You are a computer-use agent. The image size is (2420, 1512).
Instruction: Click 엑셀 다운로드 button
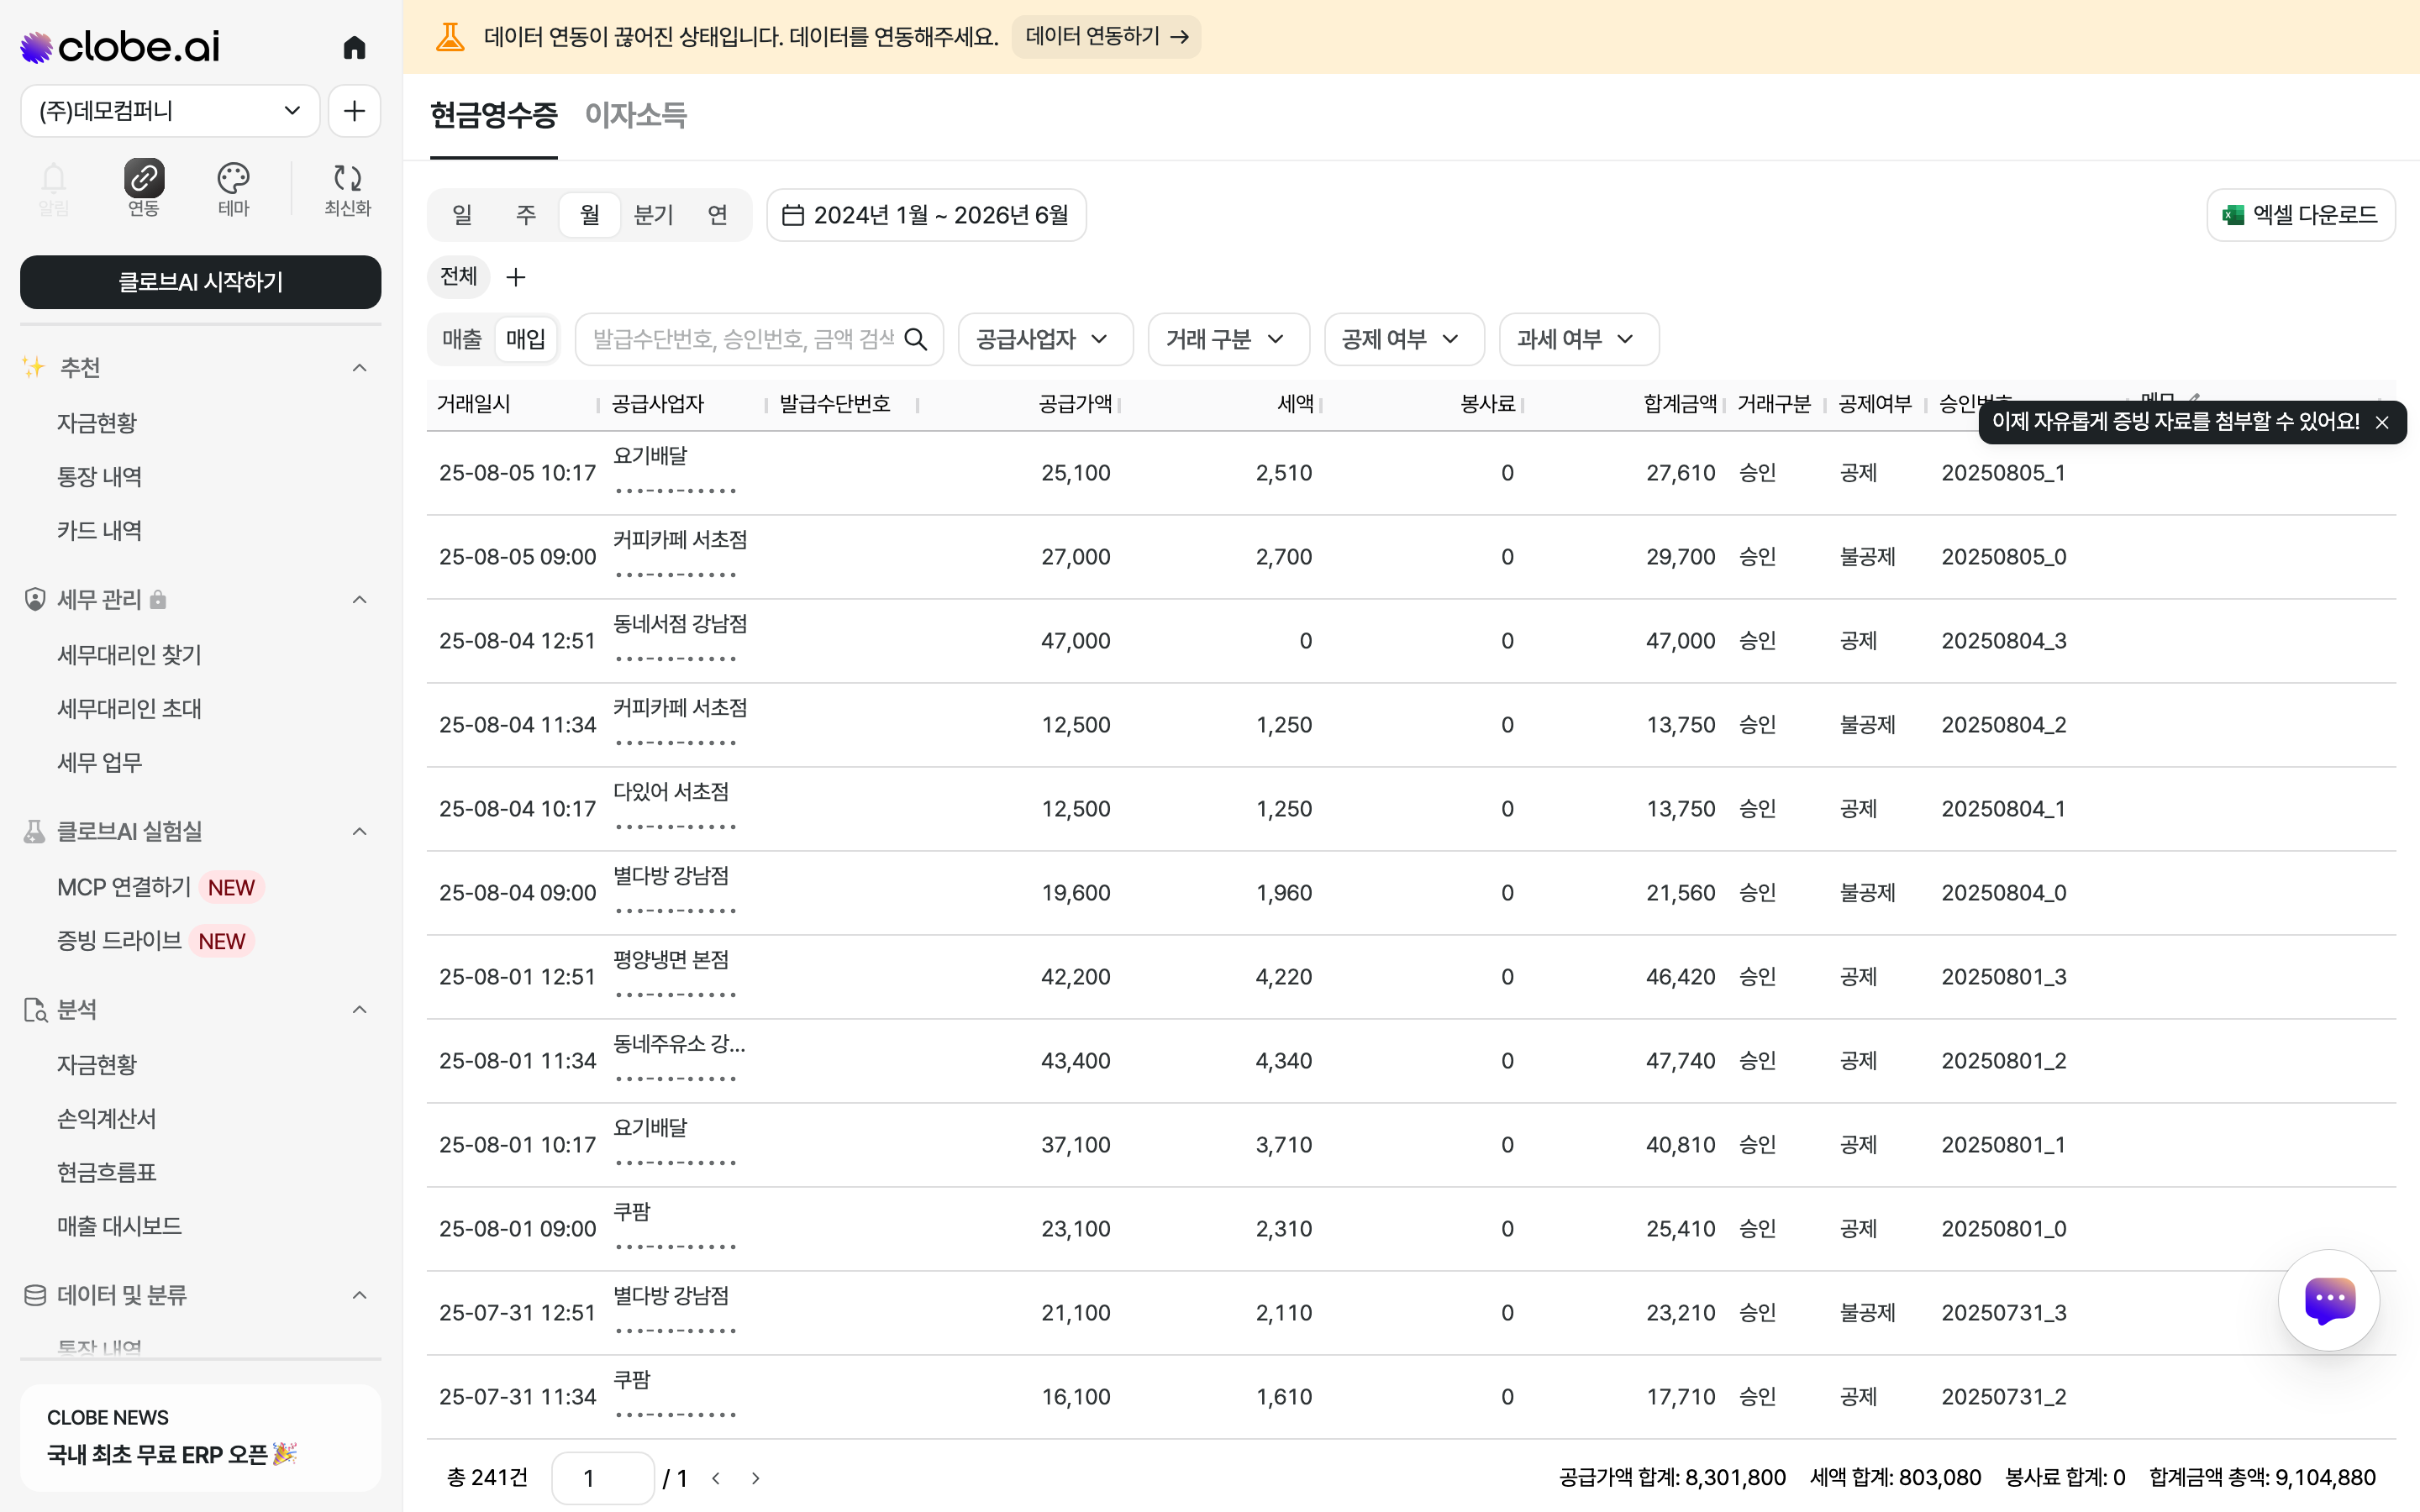[x=2300, y=215]
